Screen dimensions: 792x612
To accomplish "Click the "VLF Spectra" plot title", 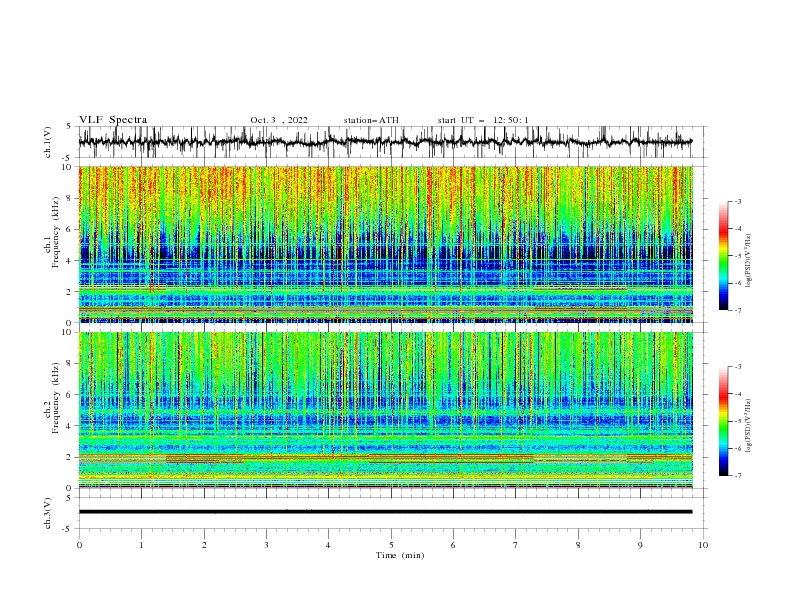I will [x=113, y=120].
